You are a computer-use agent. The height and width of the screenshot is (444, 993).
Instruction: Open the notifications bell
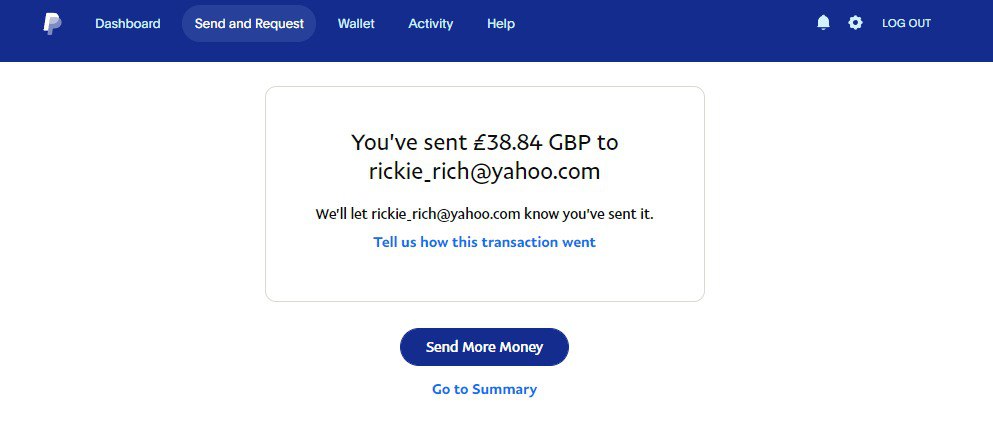point(823,22)
